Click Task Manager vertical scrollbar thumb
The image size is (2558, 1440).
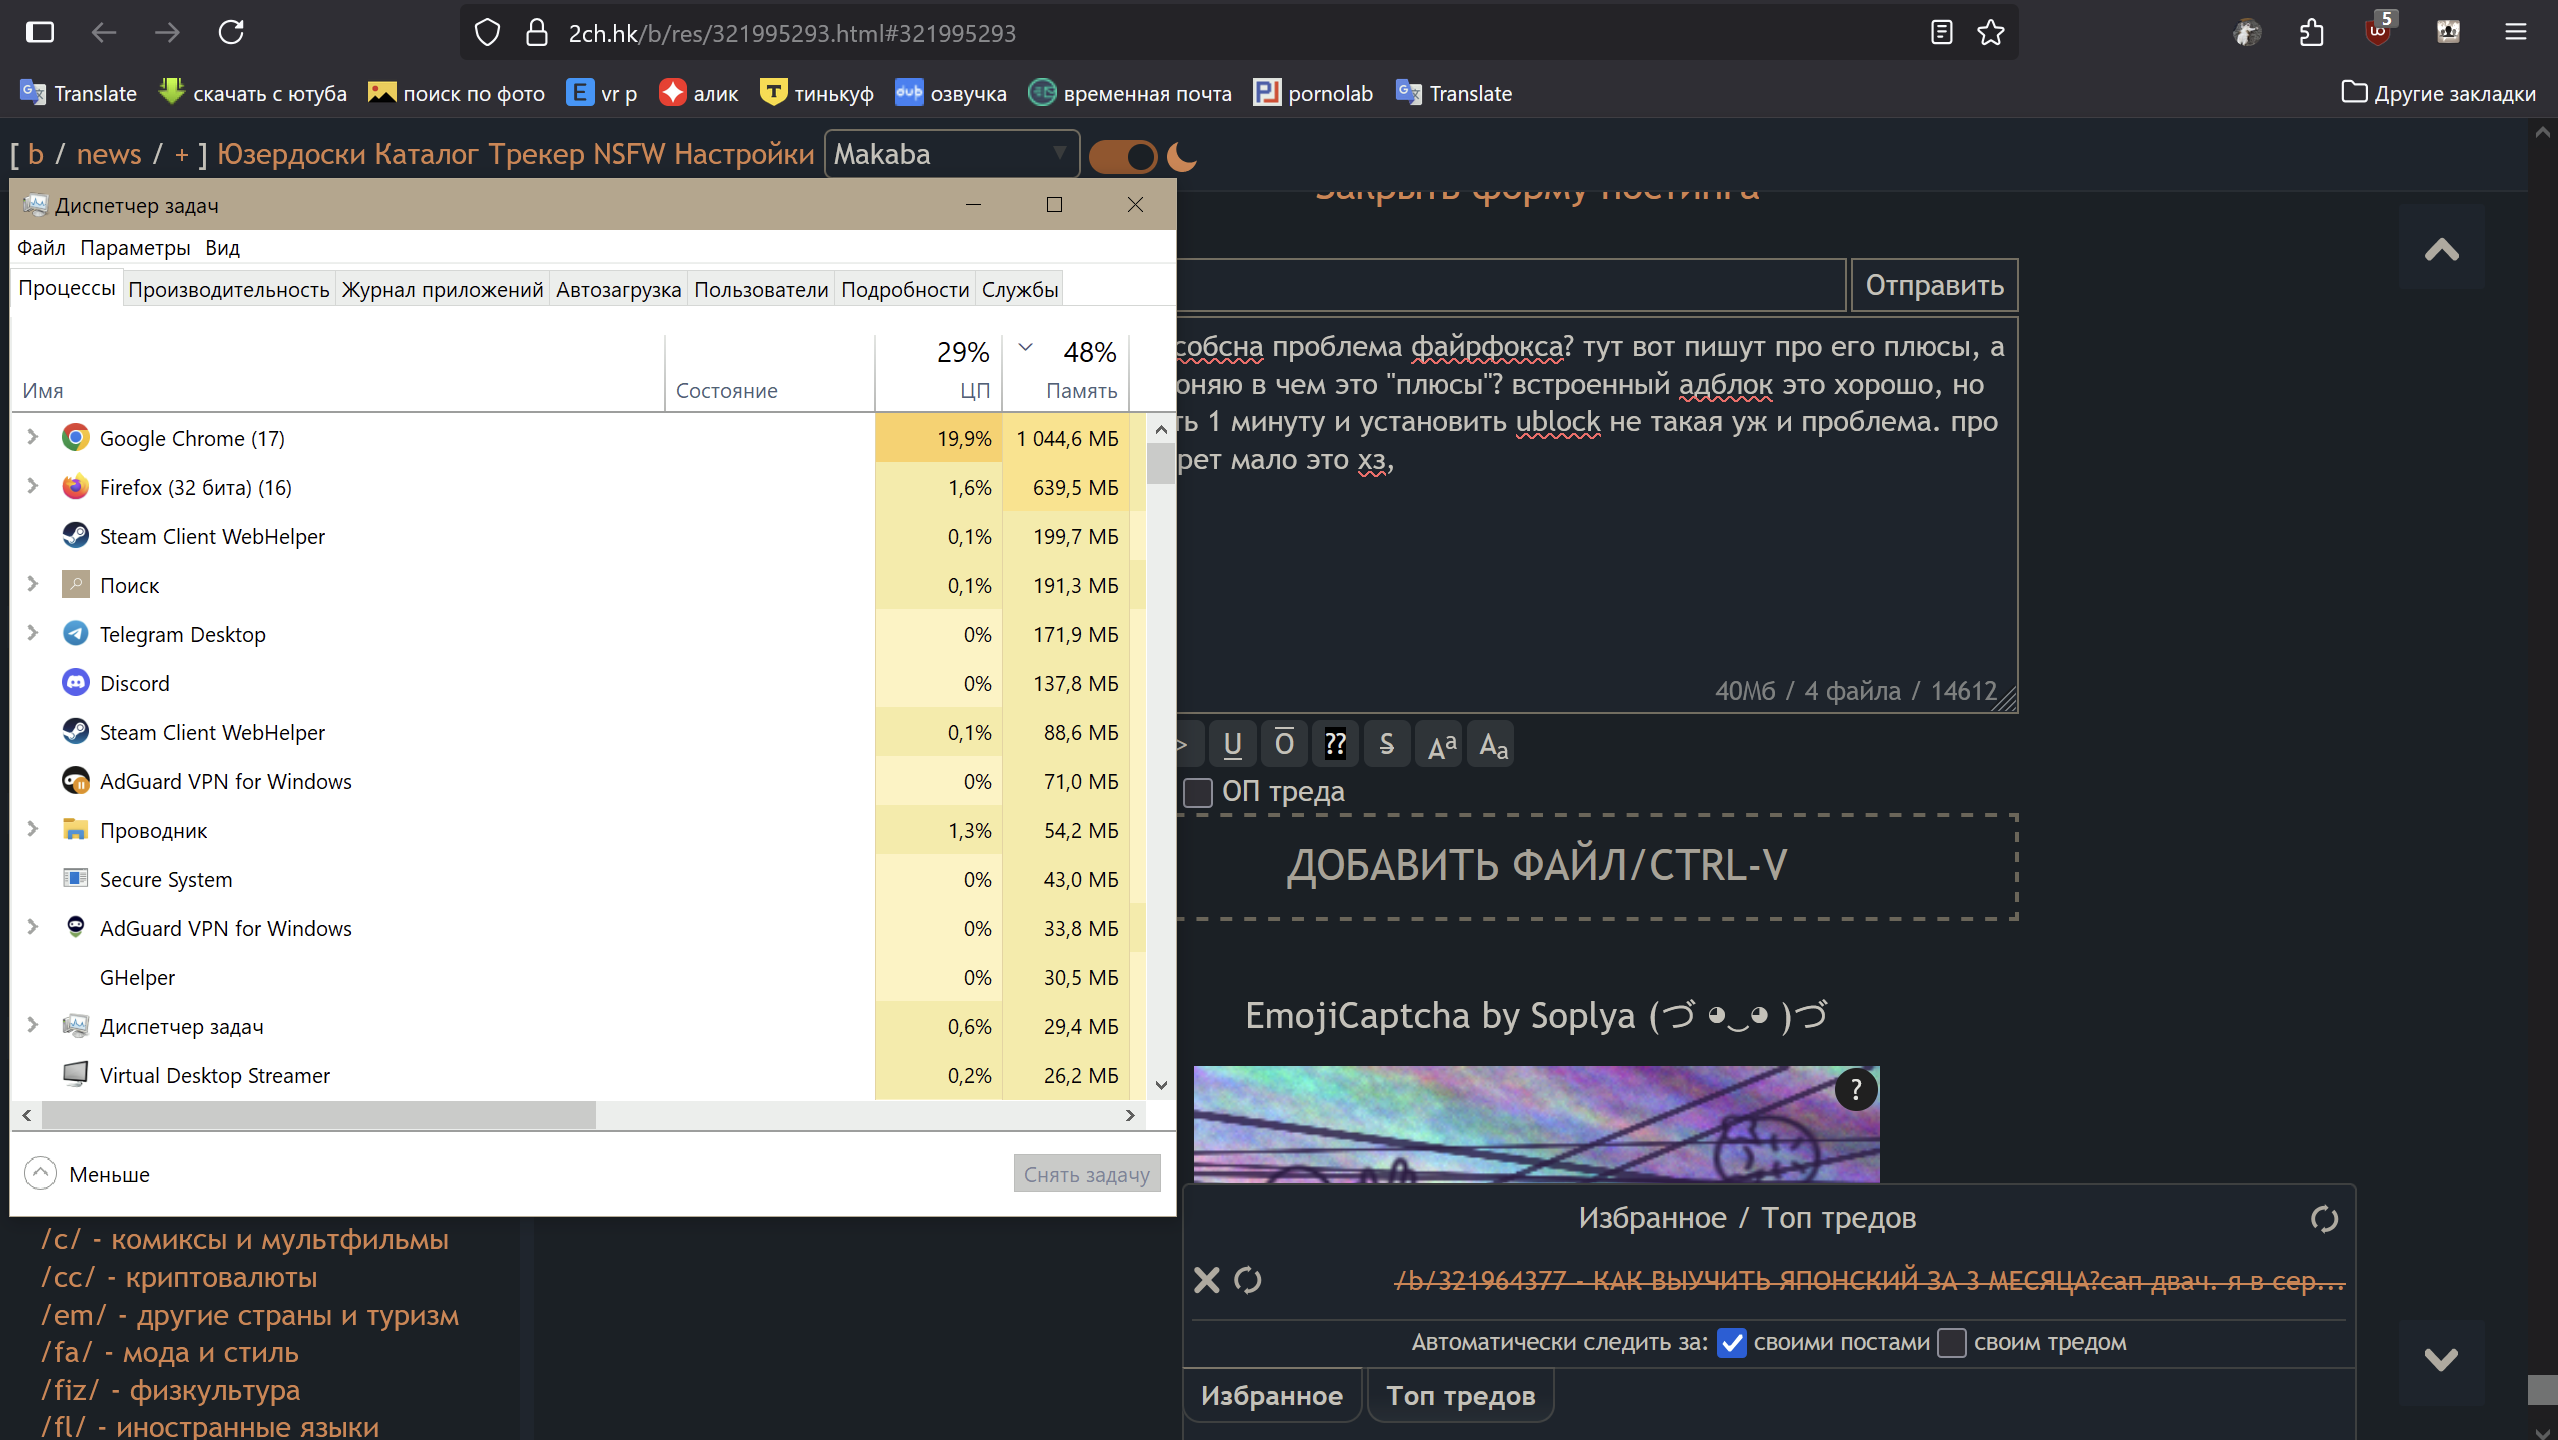pyautogui.click(x=1160, y=464)
